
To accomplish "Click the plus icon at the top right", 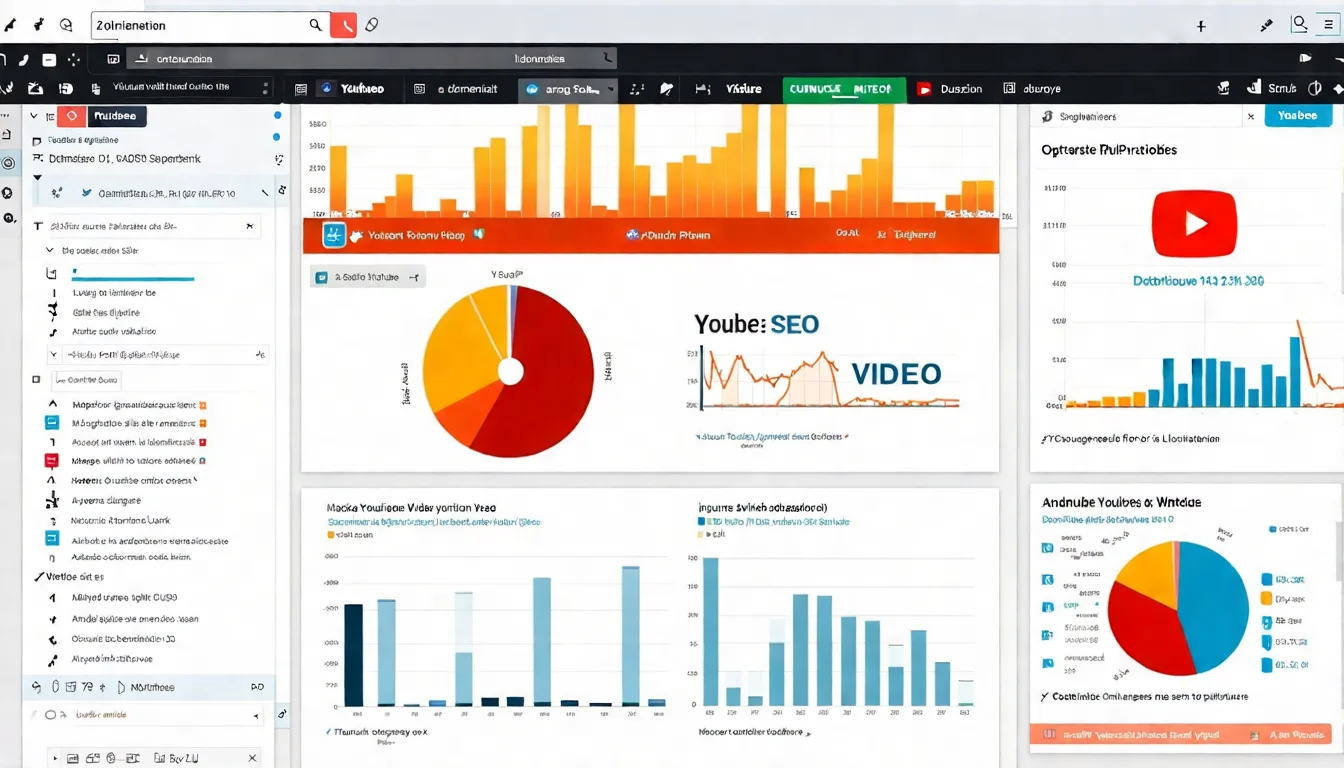I will click(x=1200, y=26).
